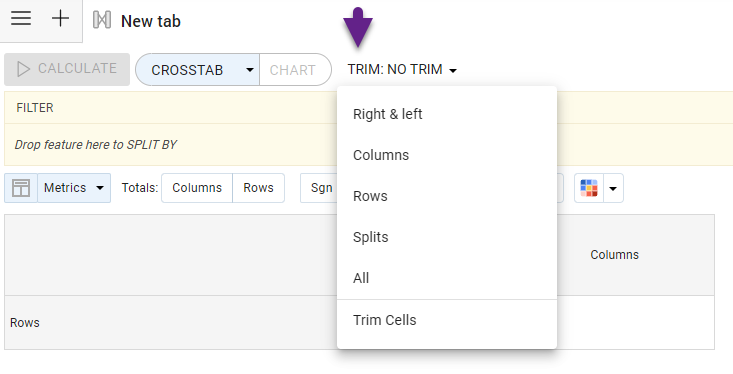Viewport: 733px width, 374px height.
Task: Click the color heatmap grid icon
Action: (x=589, y=188)
